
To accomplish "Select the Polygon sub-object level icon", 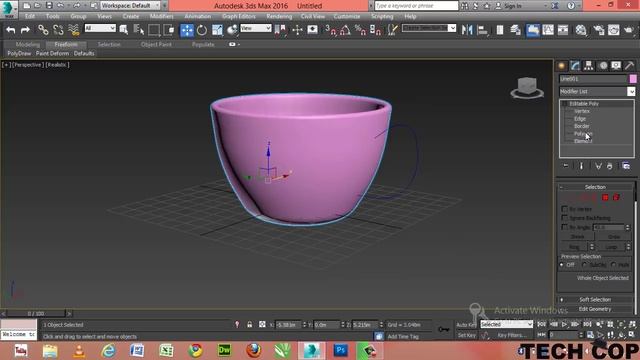I will (605, 198).
